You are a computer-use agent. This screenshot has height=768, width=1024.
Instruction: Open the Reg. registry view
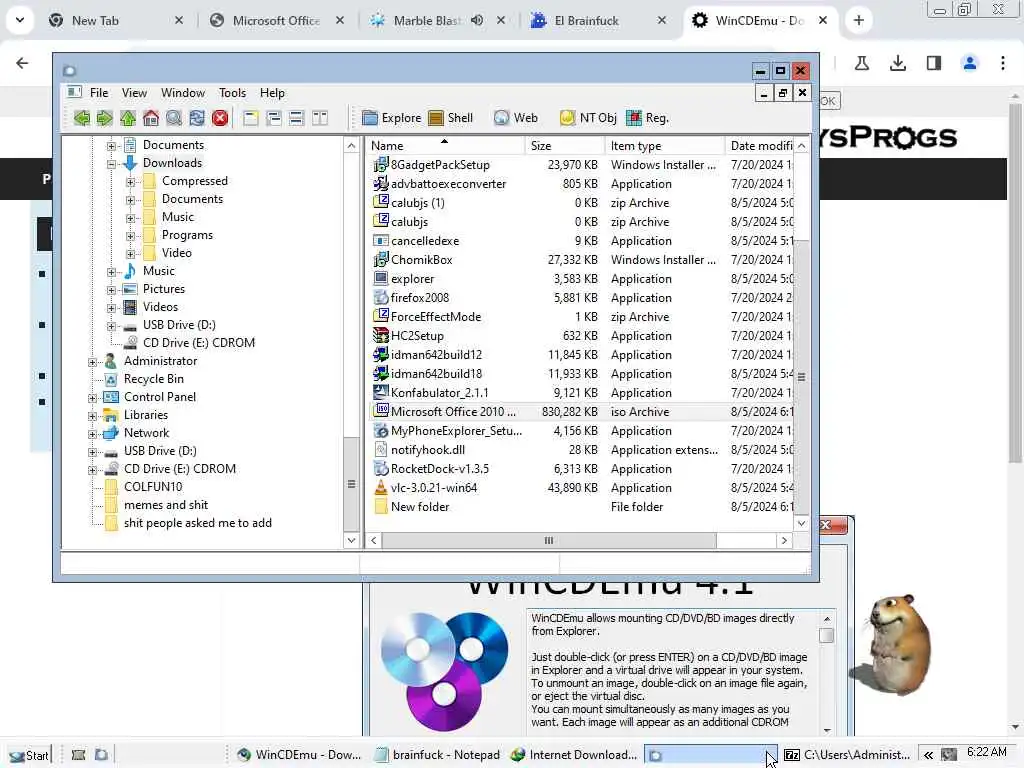[x=647, y=118]
